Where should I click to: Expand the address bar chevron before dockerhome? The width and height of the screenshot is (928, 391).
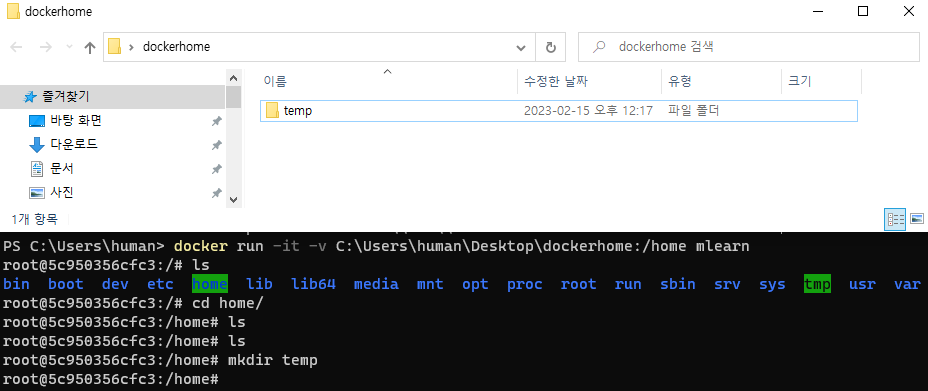click(131, 47)
